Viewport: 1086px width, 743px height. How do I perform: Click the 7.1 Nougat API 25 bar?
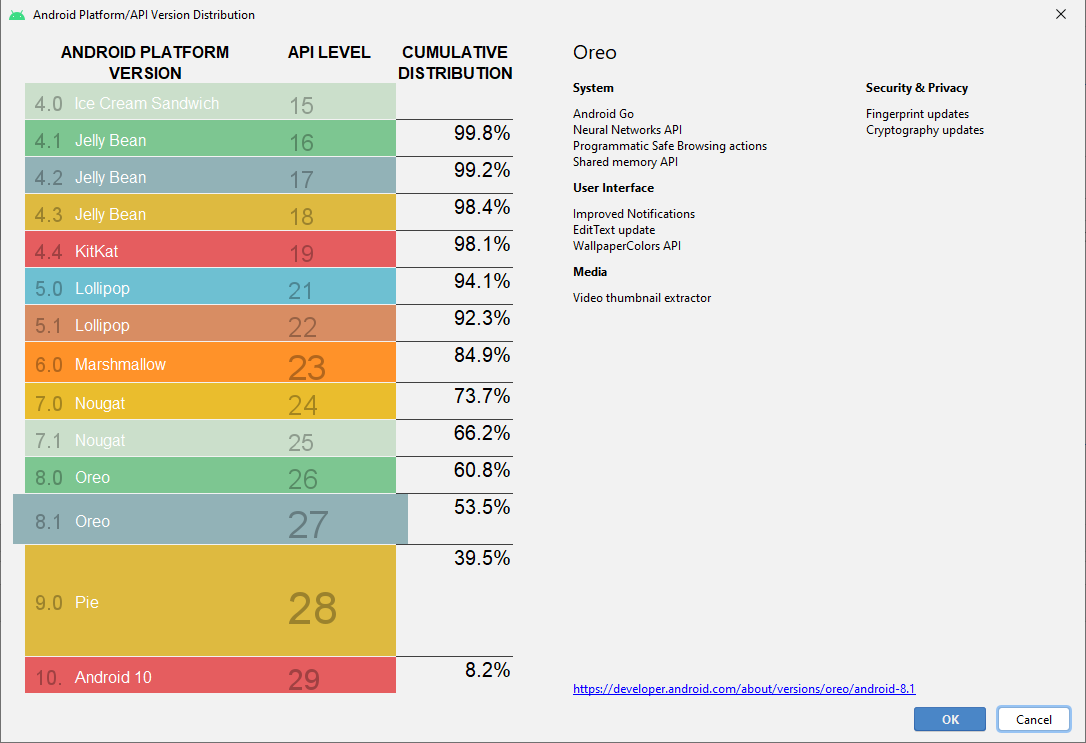210,440
